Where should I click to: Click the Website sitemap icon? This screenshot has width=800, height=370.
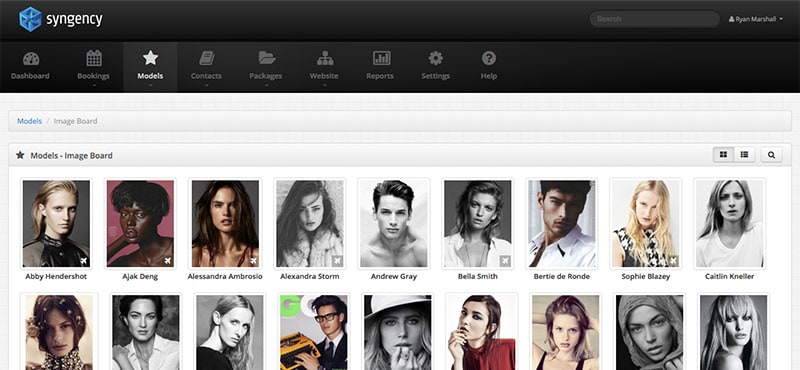coord(324,58)
